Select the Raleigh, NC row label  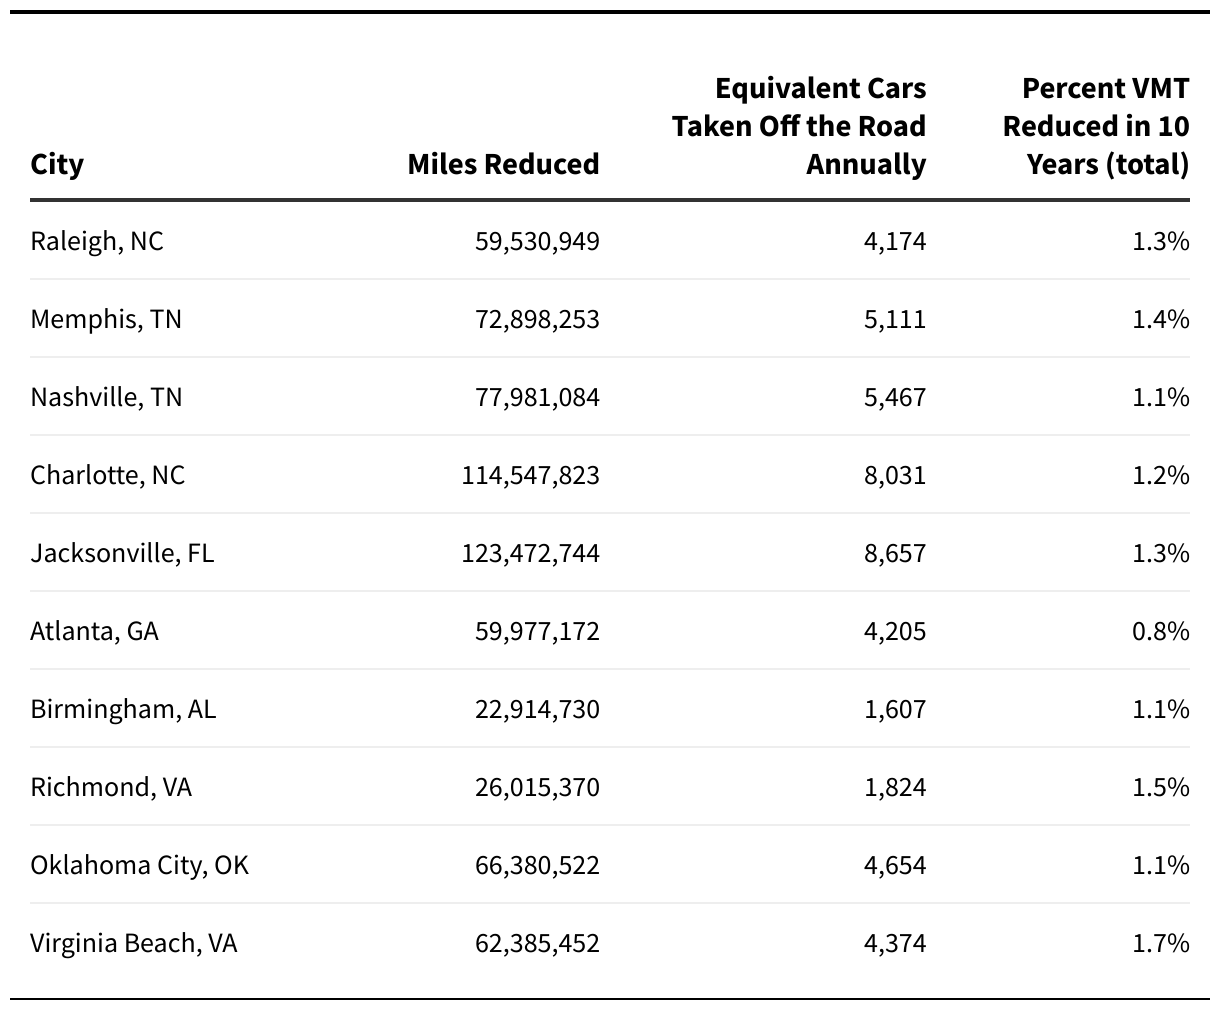coord(97,241)
